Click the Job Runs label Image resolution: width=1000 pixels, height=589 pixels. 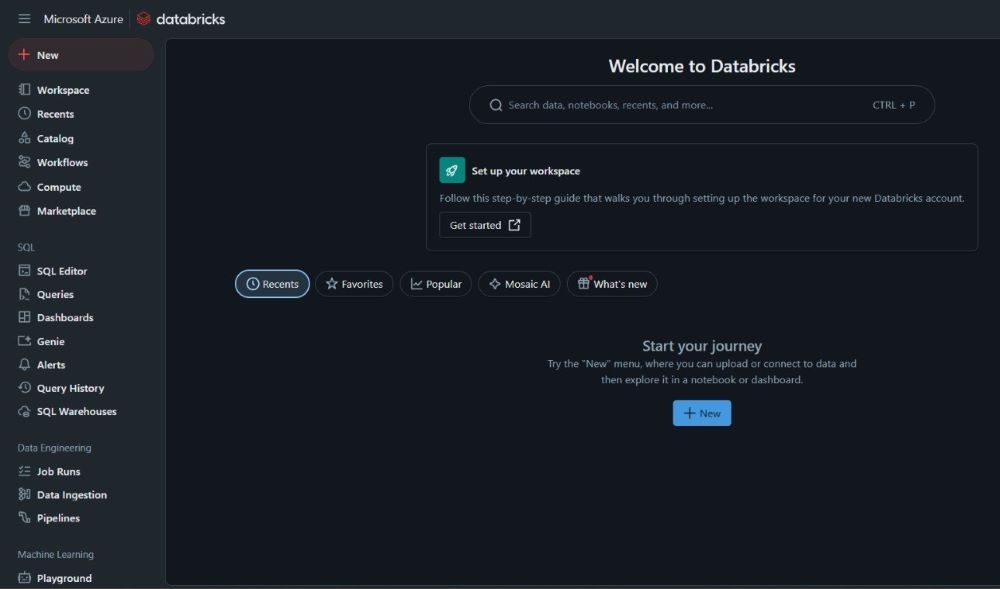pos(59,472)
